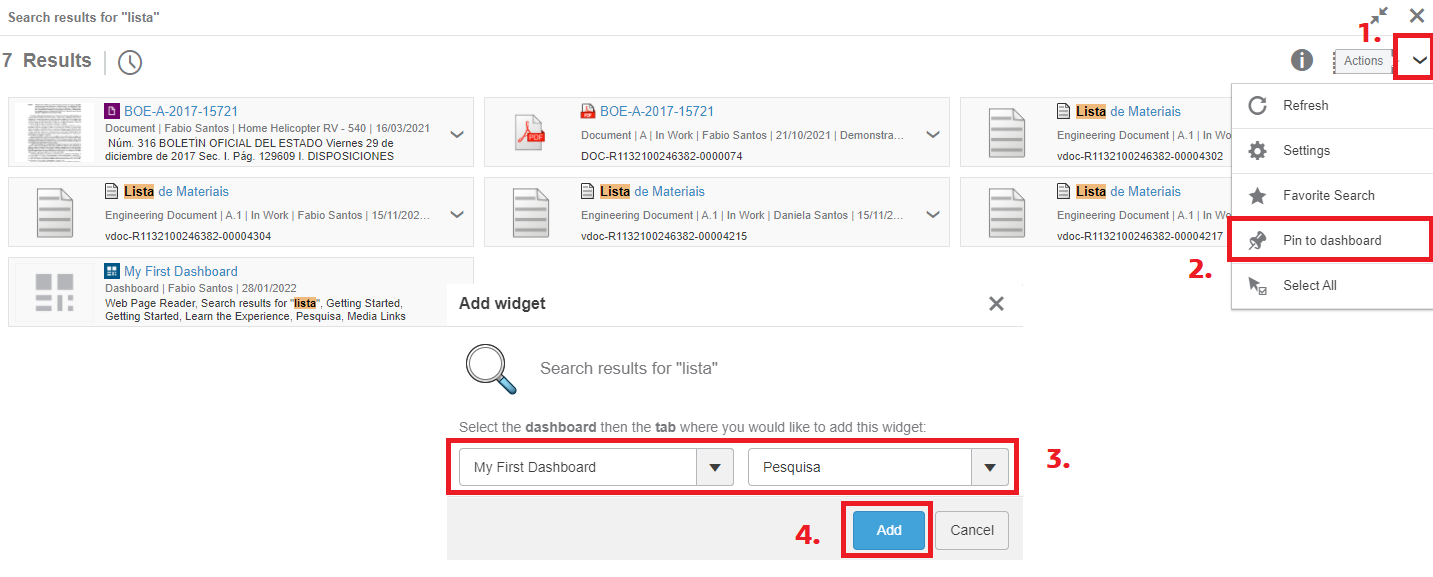Click the Refresh icon in the menu
Screen dimensions: 1433x577
tap(1258, 106)
